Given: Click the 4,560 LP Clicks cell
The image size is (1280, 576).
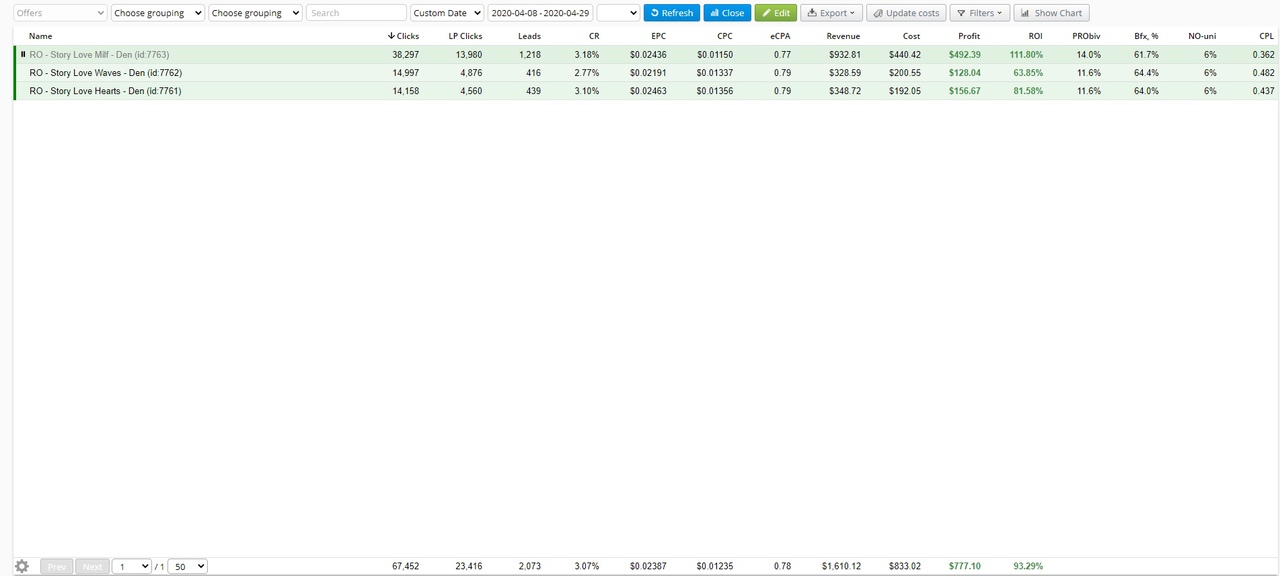Looking at the screenshot, I should 470,90.
